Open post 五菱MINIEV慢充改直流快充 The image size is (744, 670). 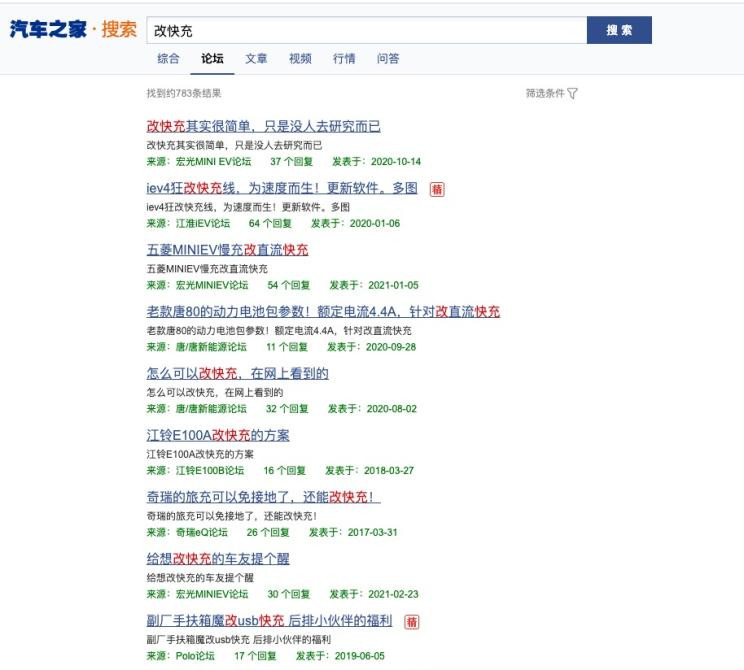pyautogui.click(x=227, y=250)
